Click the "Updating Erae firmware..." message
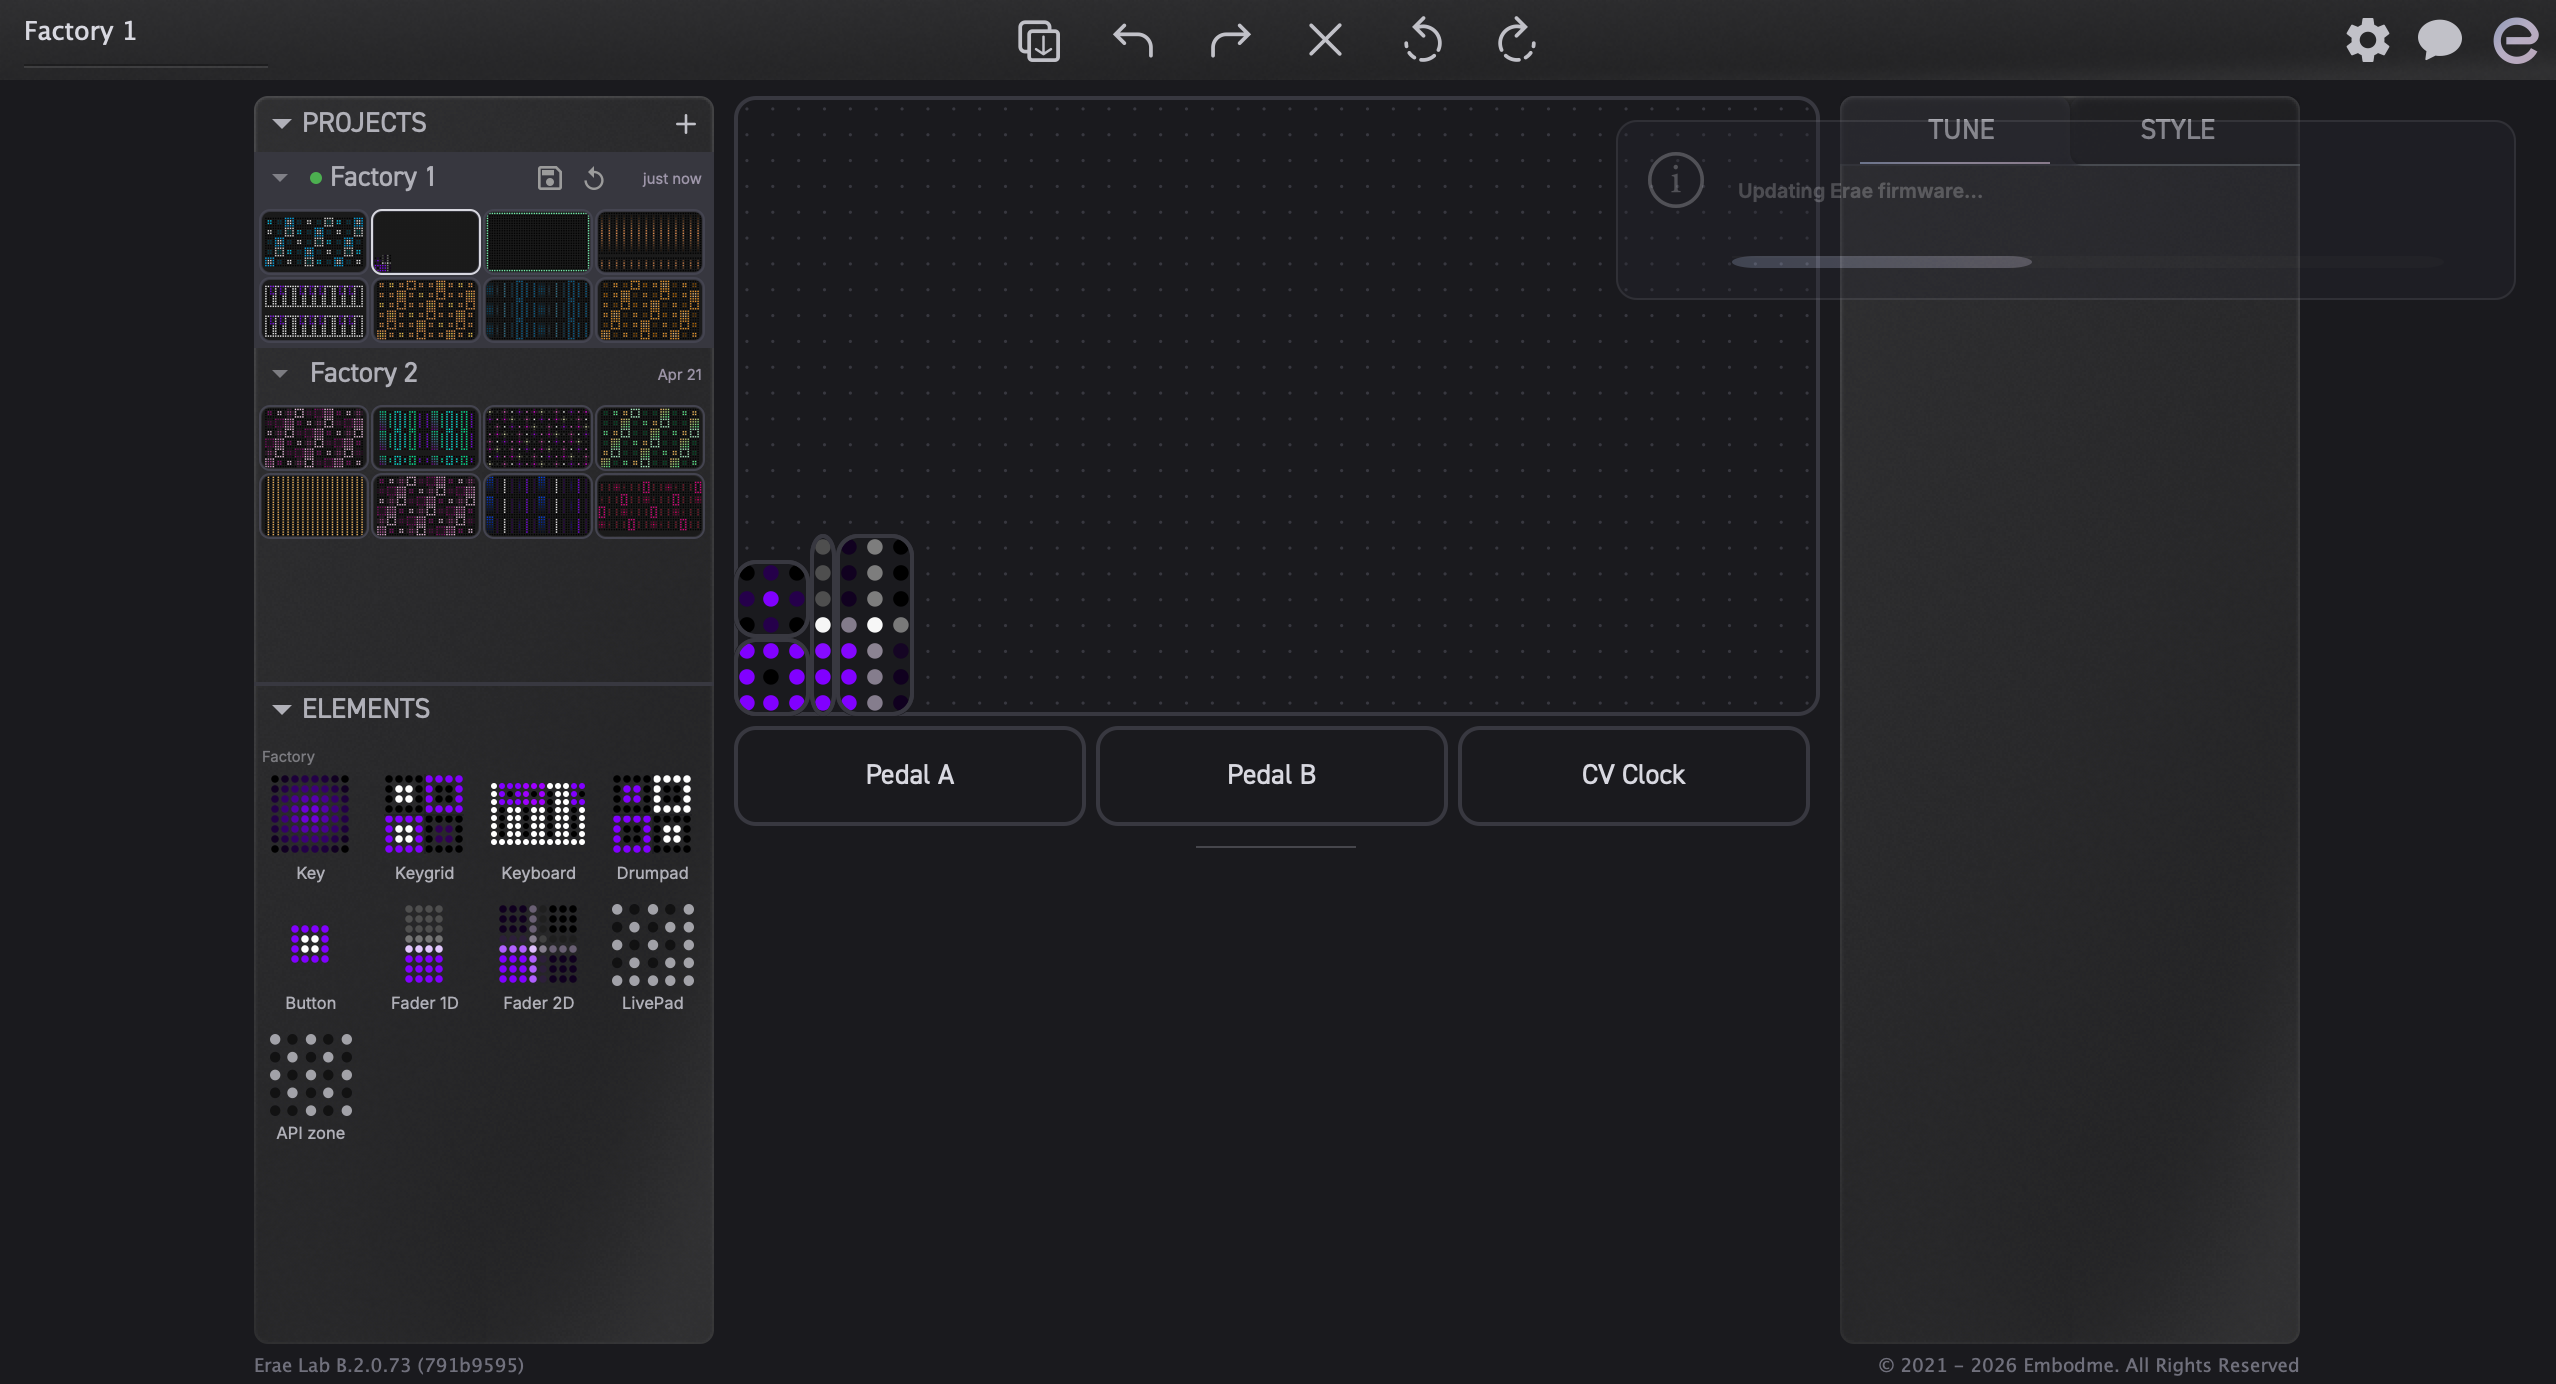This screenshot has height=1384, width=2556. pyautogui.click(x=1859, y=191)
